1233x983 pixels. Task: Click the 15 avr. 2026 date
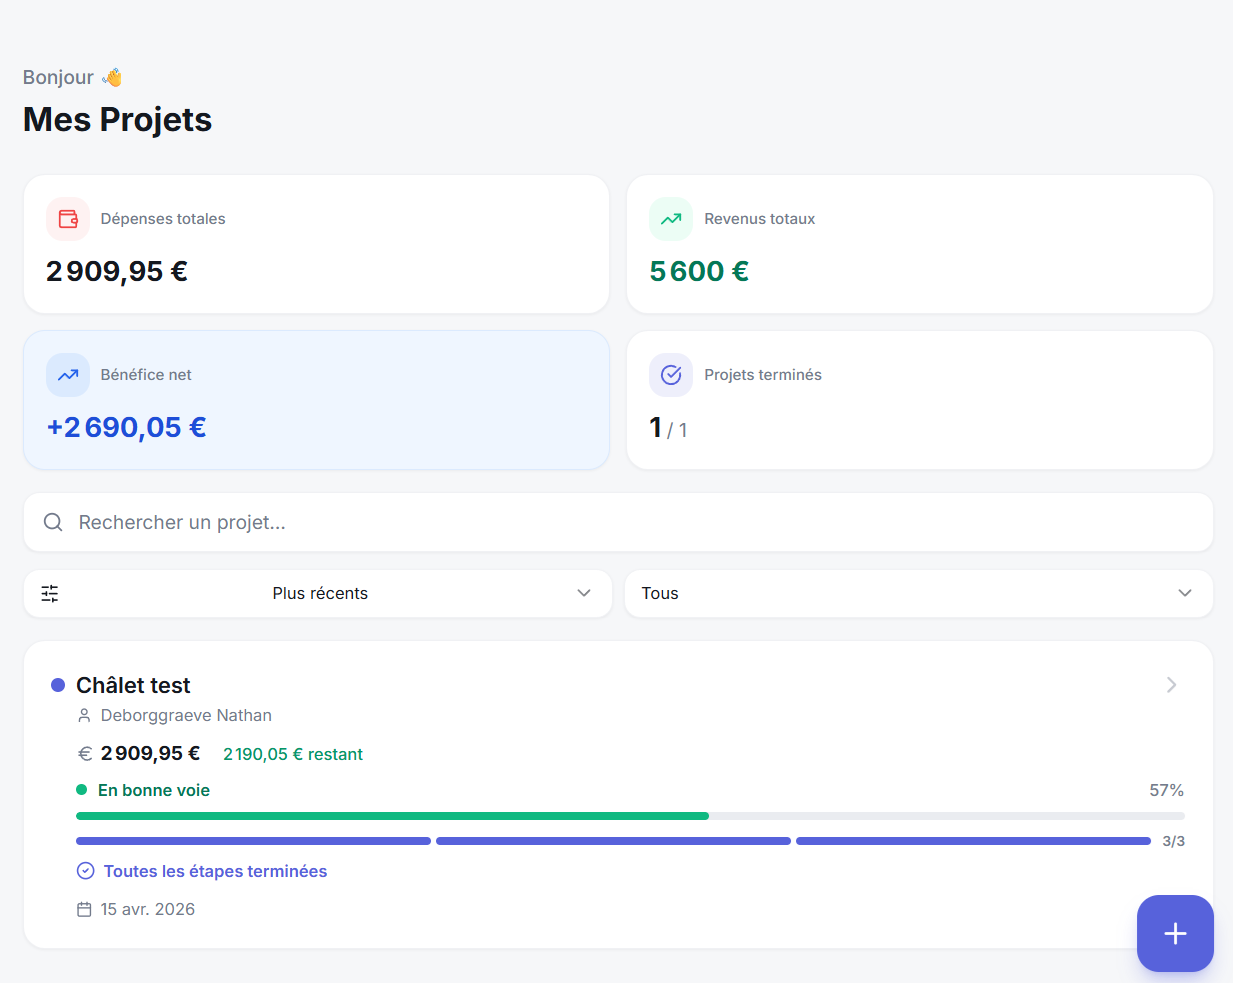click(148, 909)
